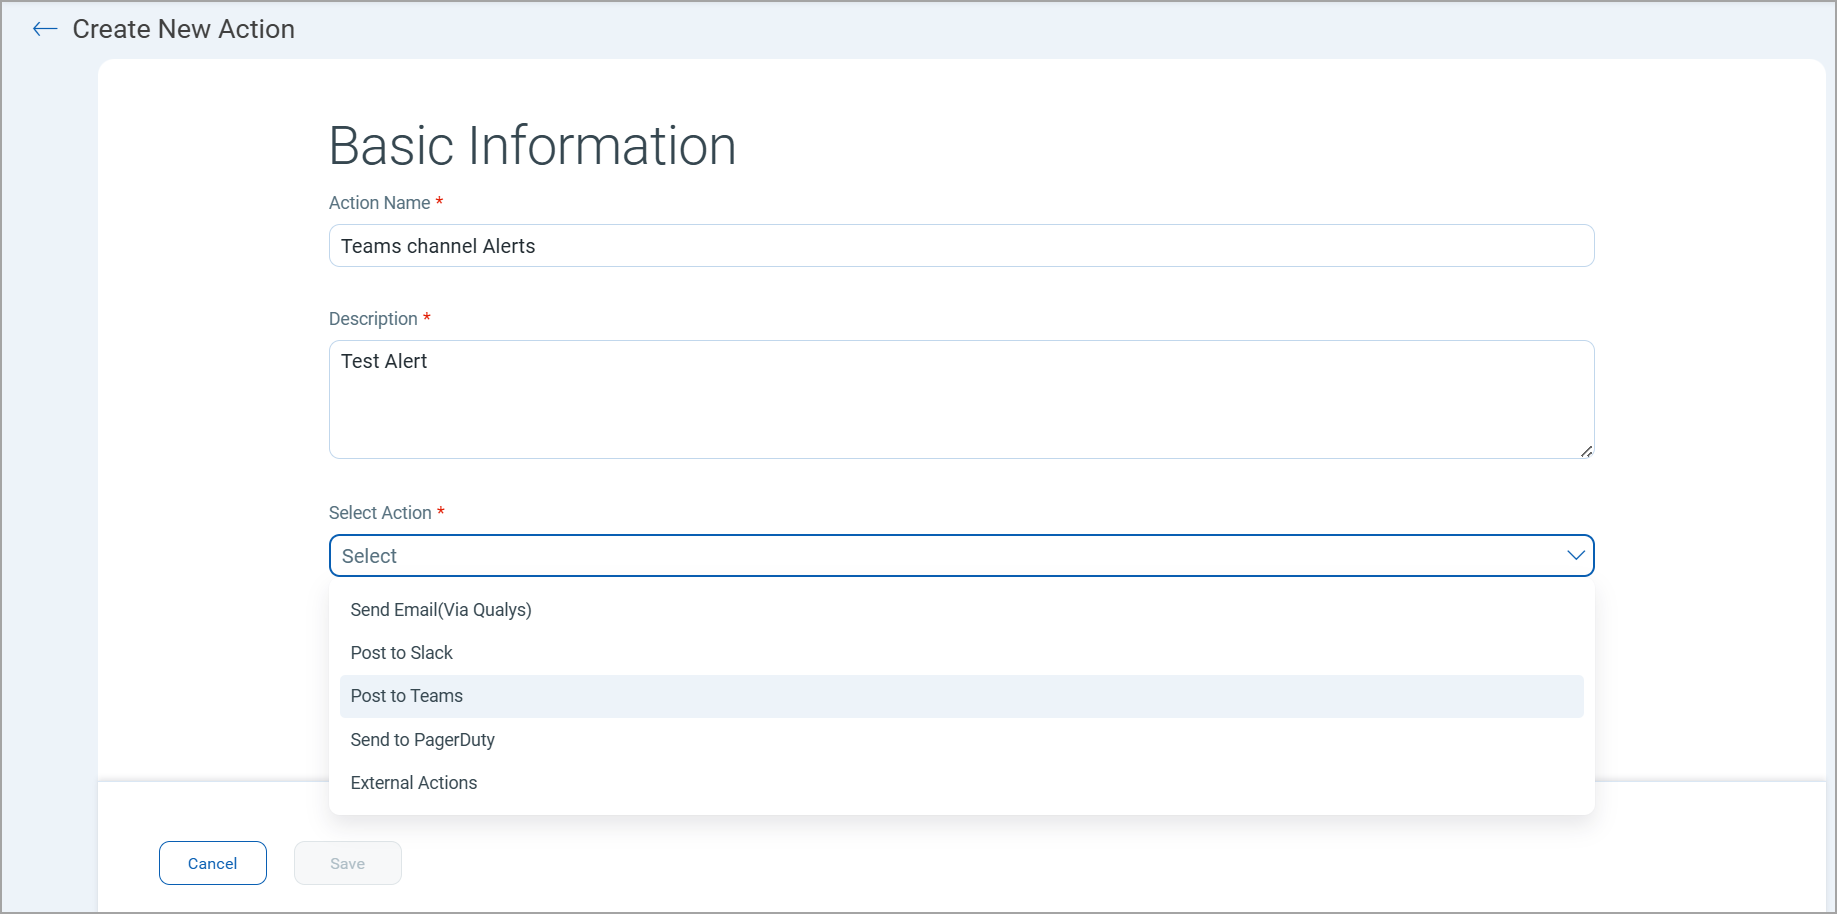Click the Save button
Viewport: 1837px width, 914px height.
tap(347, 862)
